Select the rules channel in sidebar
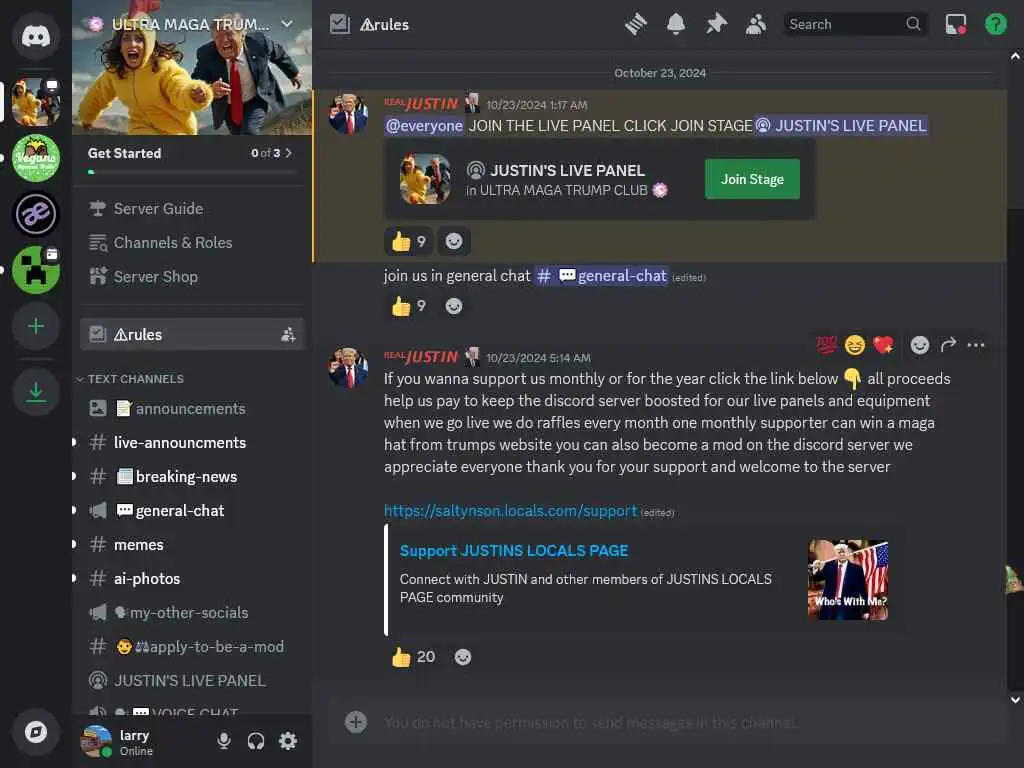 pyautogui.click(x=192, y=334)
